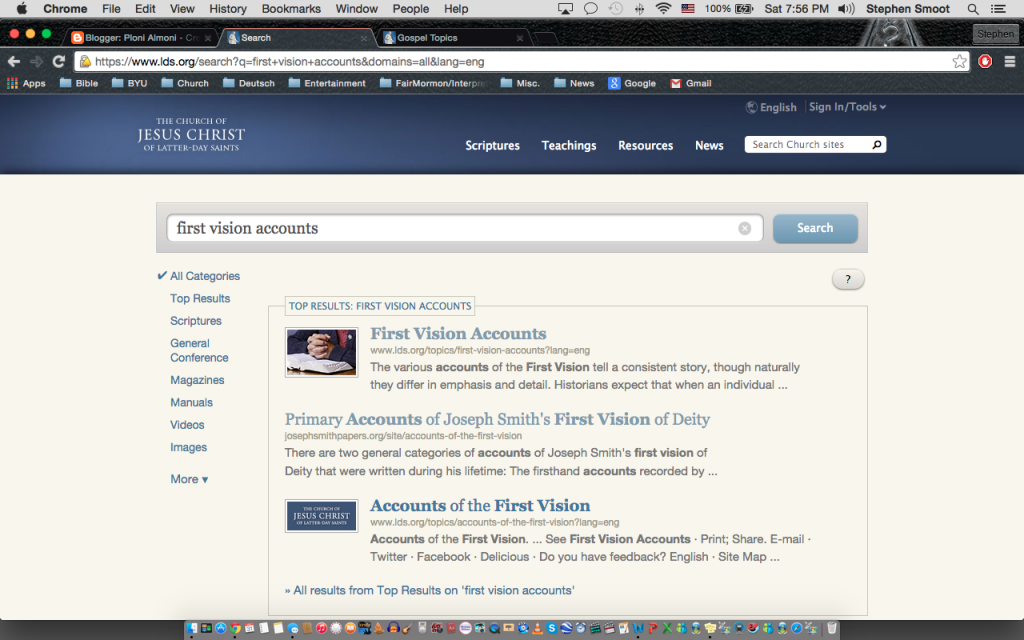Open the People menu in the menu bar
Viewport: 1024px width, 640px height.
[x=411, y=9]
